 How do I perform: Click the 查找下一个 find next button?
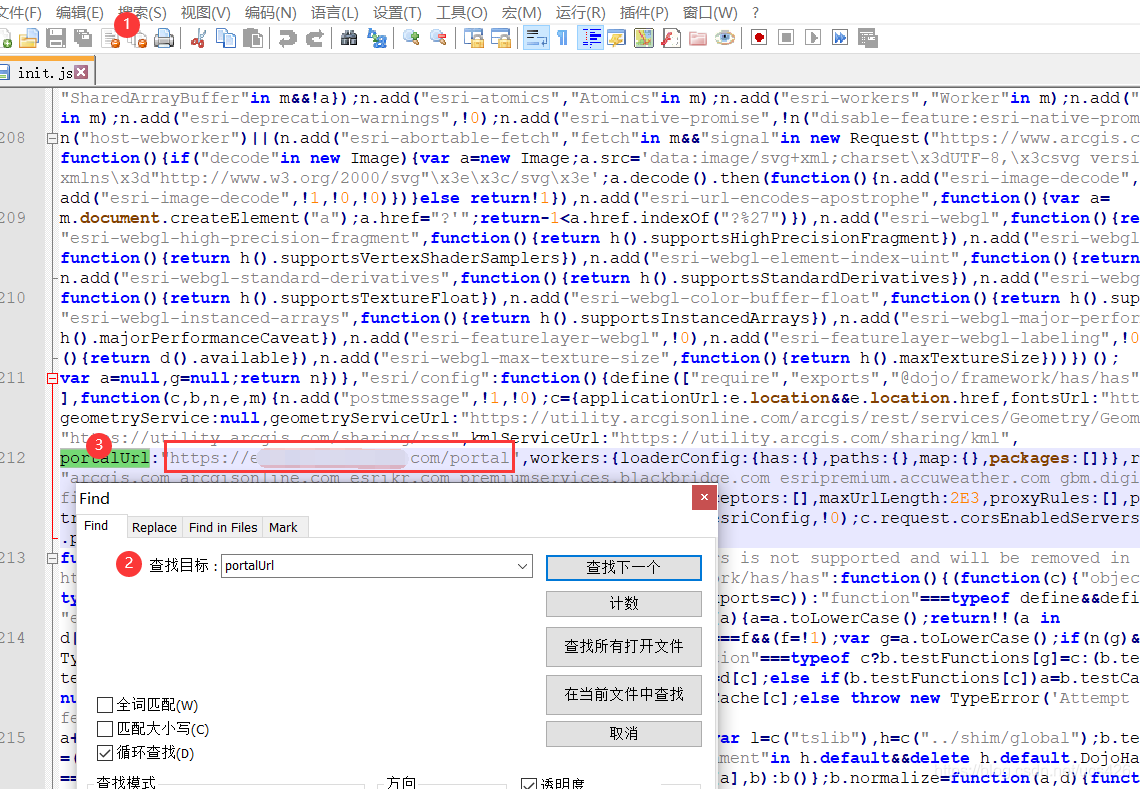tap(624, 568)
